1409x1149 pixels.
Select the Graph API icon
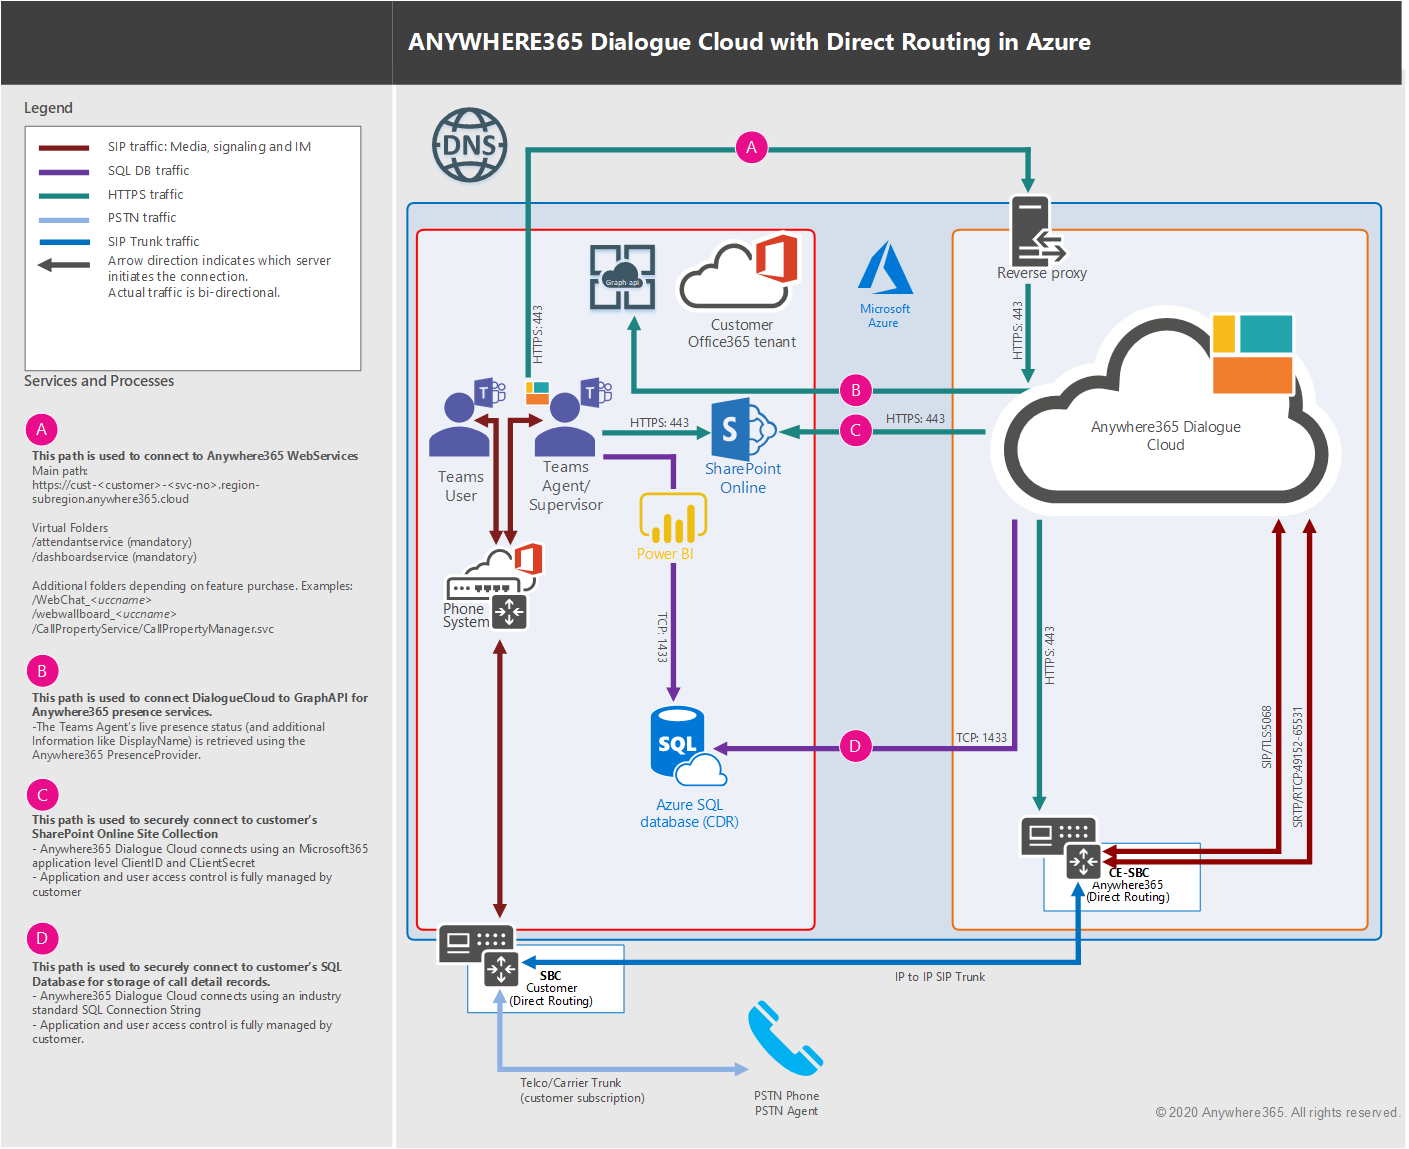[x=622, y=277]
